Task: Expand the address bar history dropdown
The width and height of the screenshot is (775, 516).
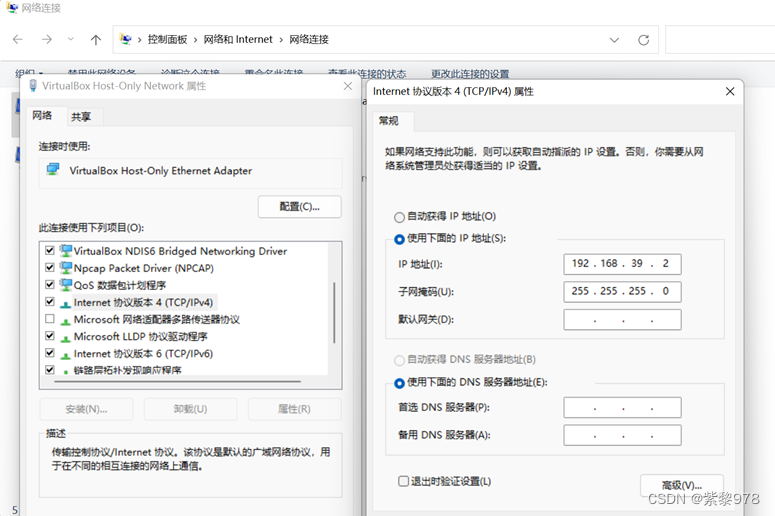Action: 614,40
